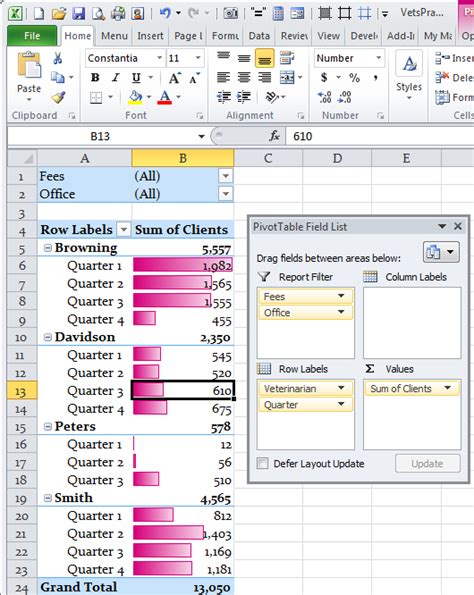Click the Print Preview icon
The height and width of the screenshot is (595, 474).
coord(99,14)
